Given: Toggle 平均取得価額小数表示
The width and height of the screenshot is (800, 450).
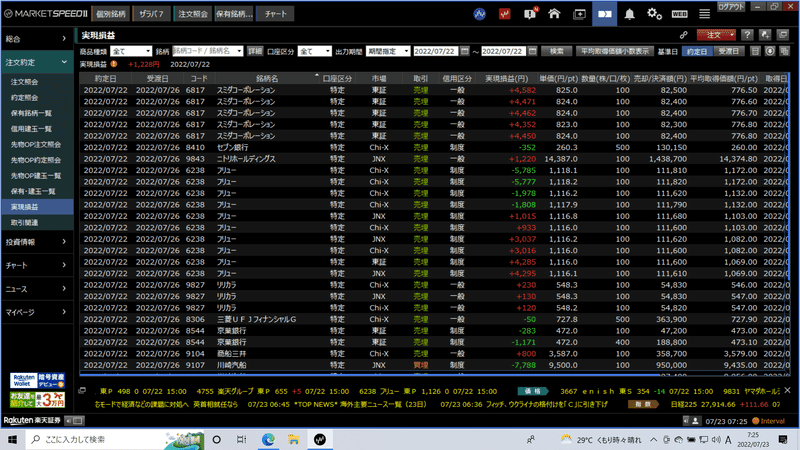Looking at the screenshot, I should [615, 51].
